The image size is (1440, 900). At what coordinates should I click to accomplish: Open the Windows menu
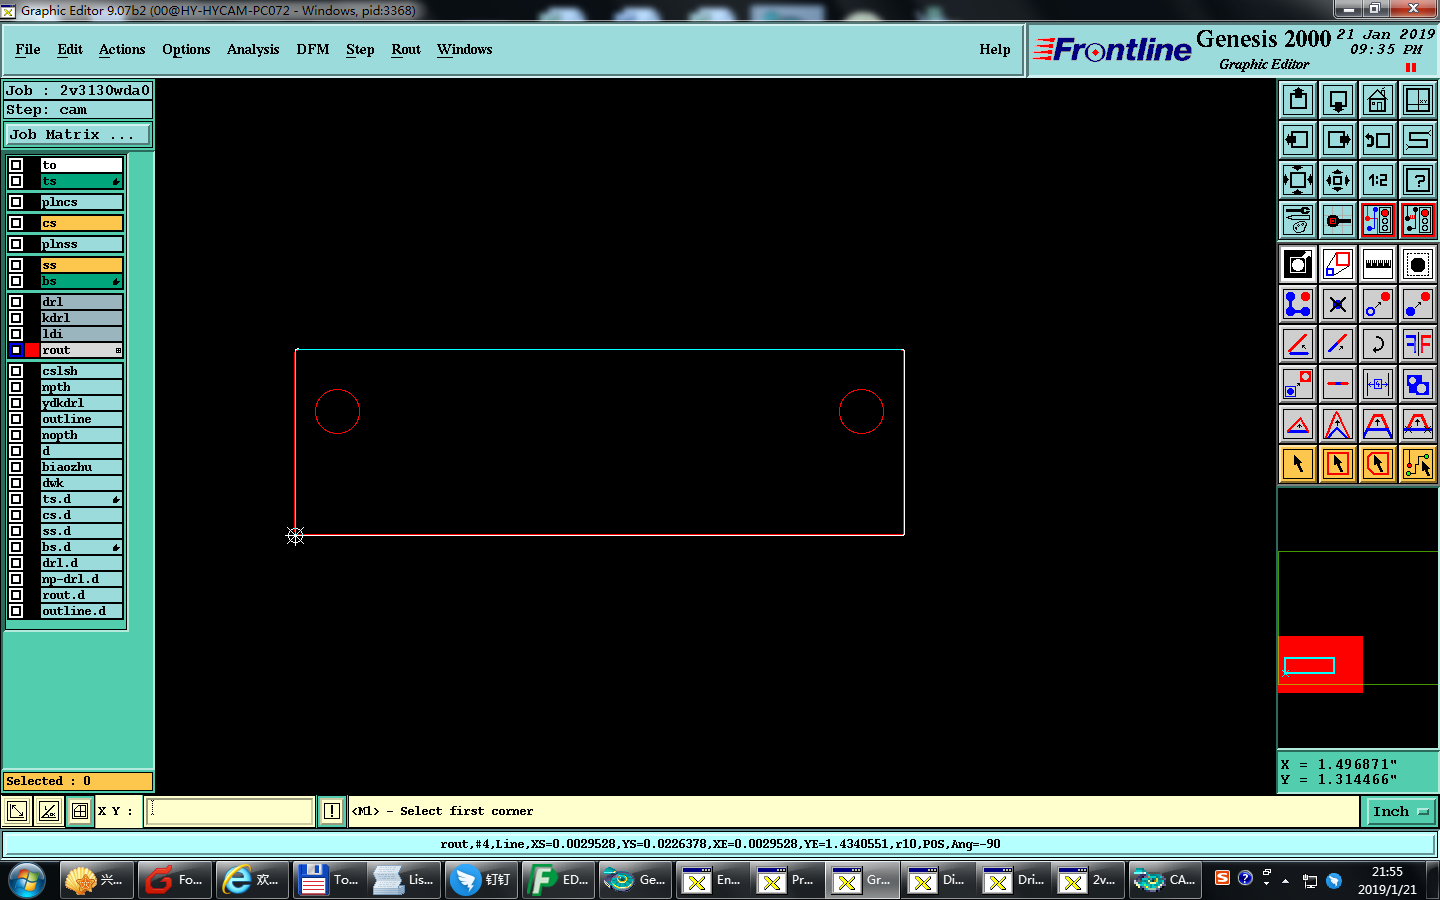click(464, 49)
